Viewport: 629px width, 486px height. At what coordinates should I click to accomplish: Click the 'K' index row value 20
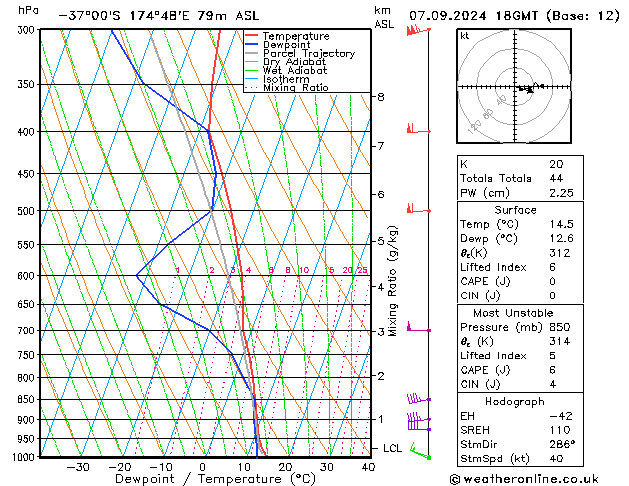point(556,164)
